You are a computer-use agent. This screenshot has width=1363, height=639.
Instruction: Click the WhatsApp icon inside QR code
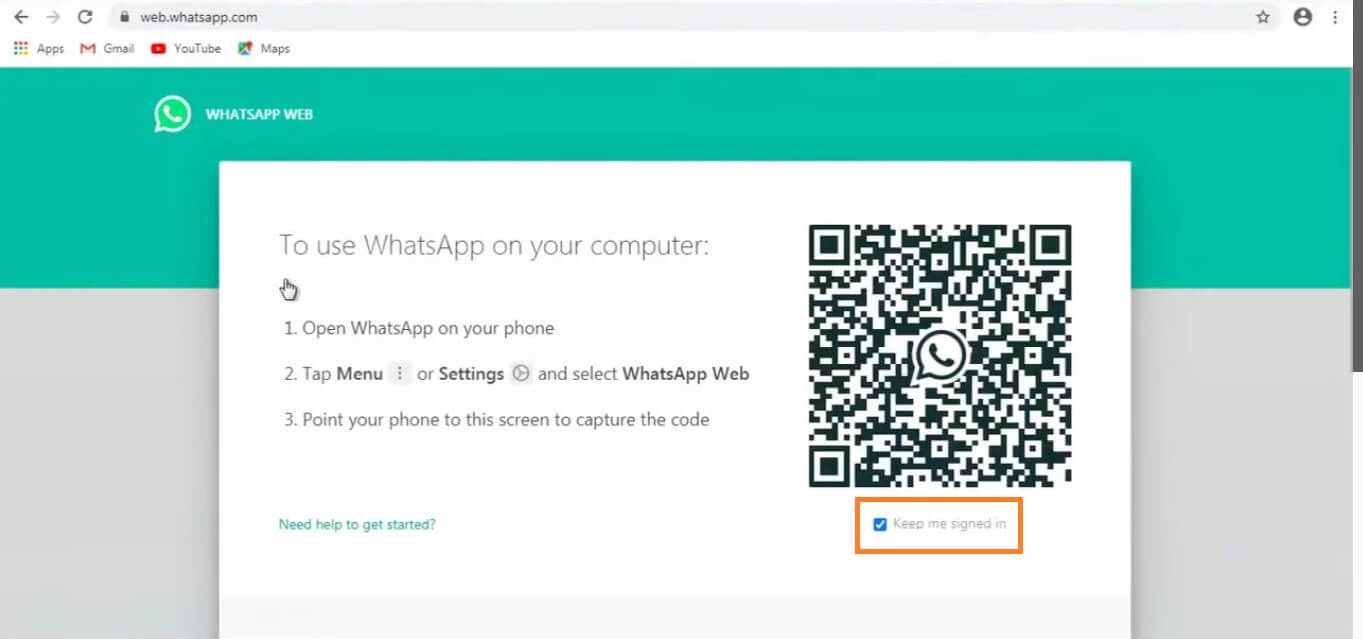coord(940,356)
